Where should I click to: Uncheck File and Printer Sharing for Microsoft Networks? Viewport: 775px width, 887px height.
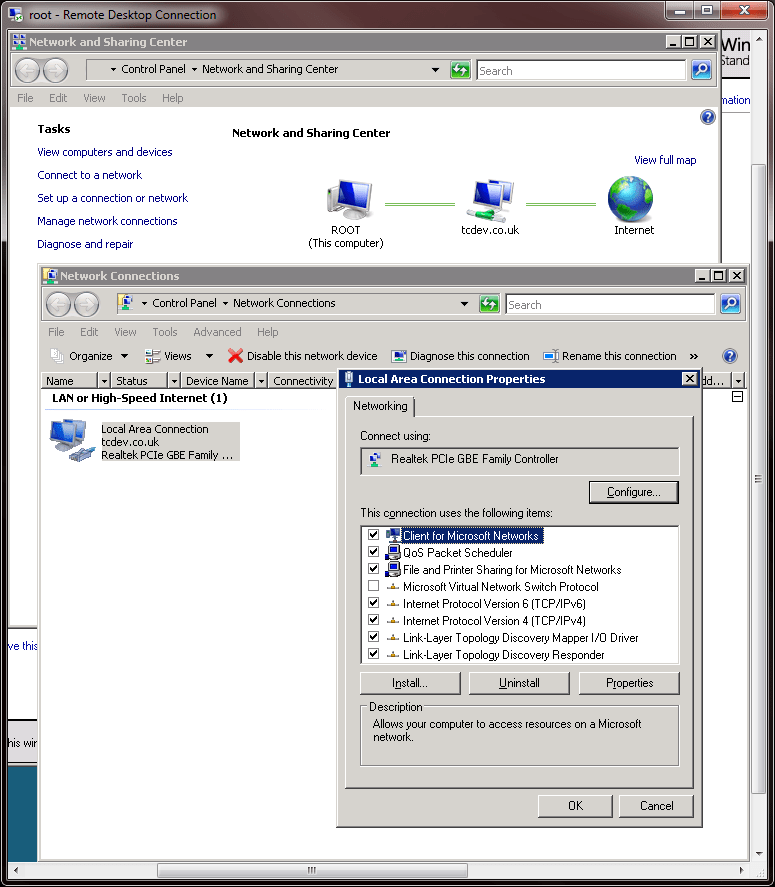pyautogui.click(x=373, y=569)
